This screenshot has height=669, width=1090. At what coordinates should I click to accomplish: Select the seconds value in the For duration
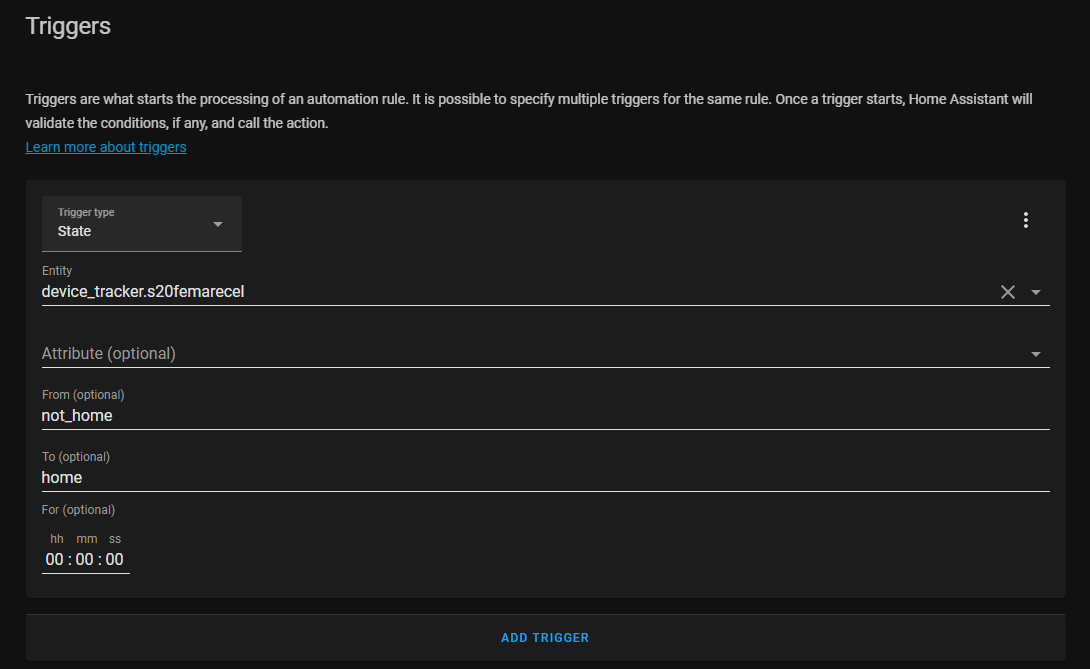pyautogui.click(x=115, y=560)
